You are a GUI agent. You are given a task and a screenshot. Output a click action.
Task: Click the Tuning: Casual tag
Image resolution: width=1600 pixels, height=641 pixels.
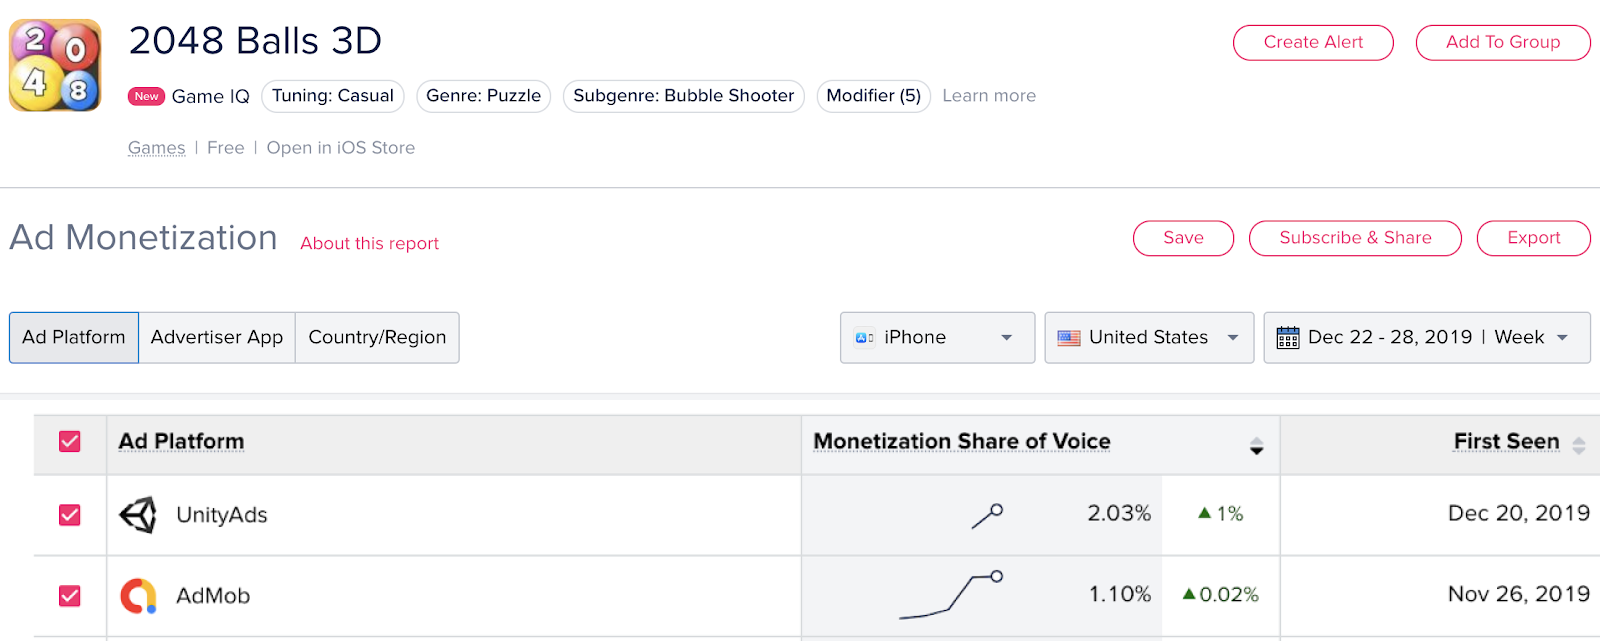coord(333,96)
